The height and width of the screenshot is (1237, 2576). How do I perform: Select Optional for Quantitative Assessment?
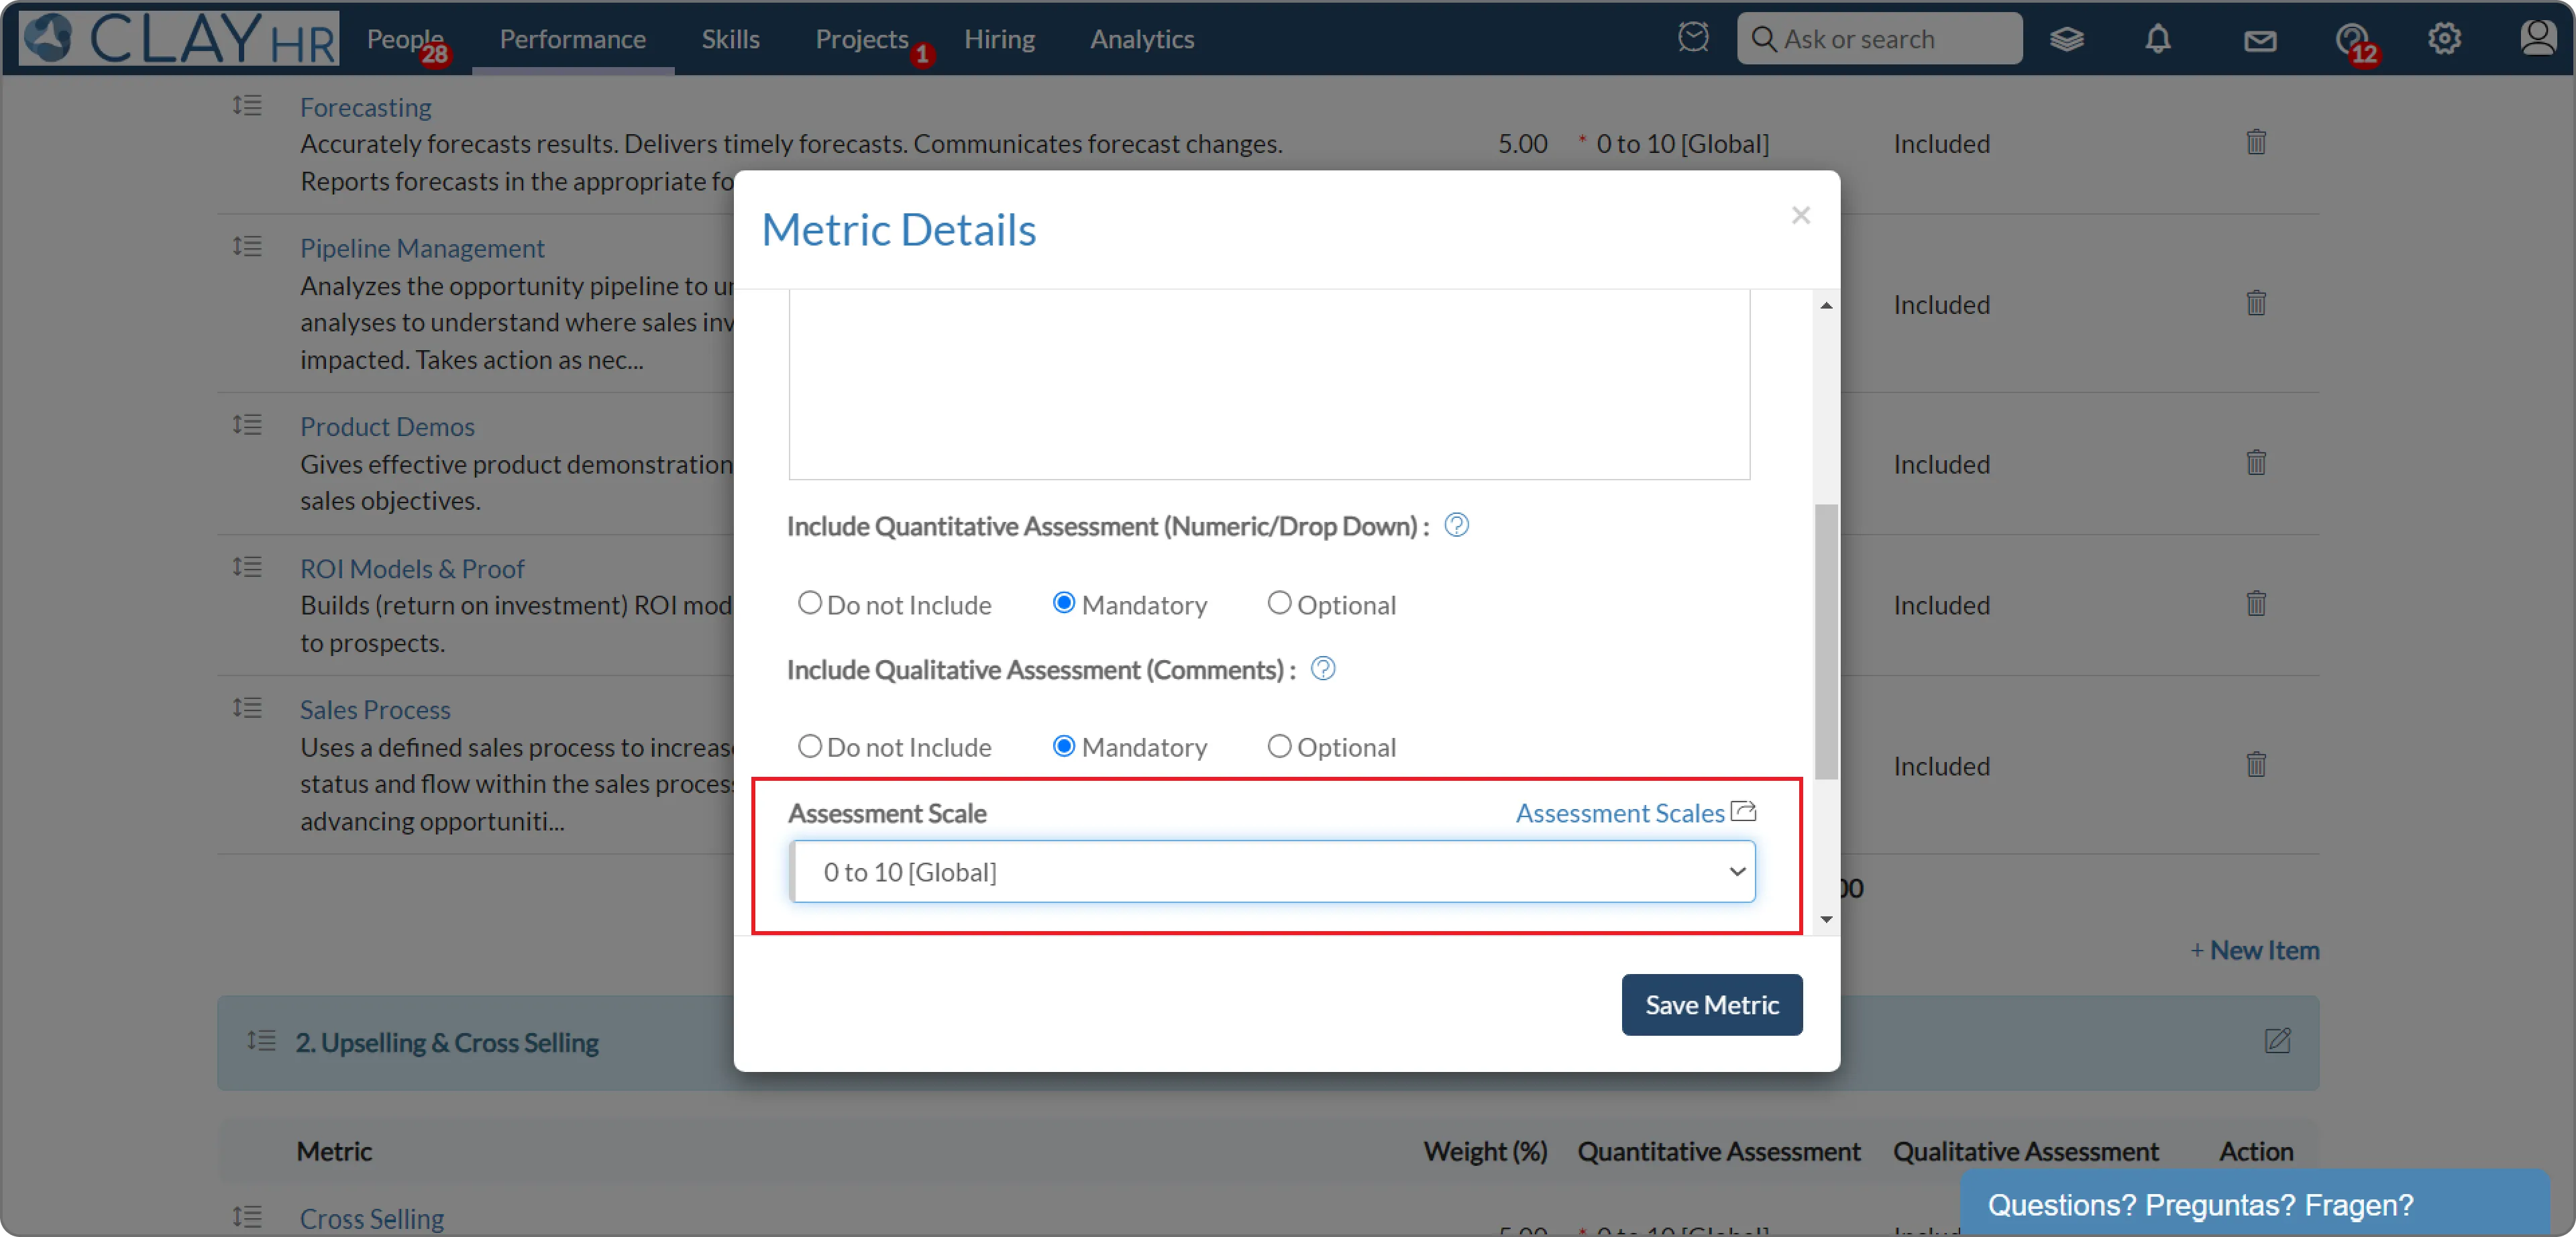coord(1278,603)
